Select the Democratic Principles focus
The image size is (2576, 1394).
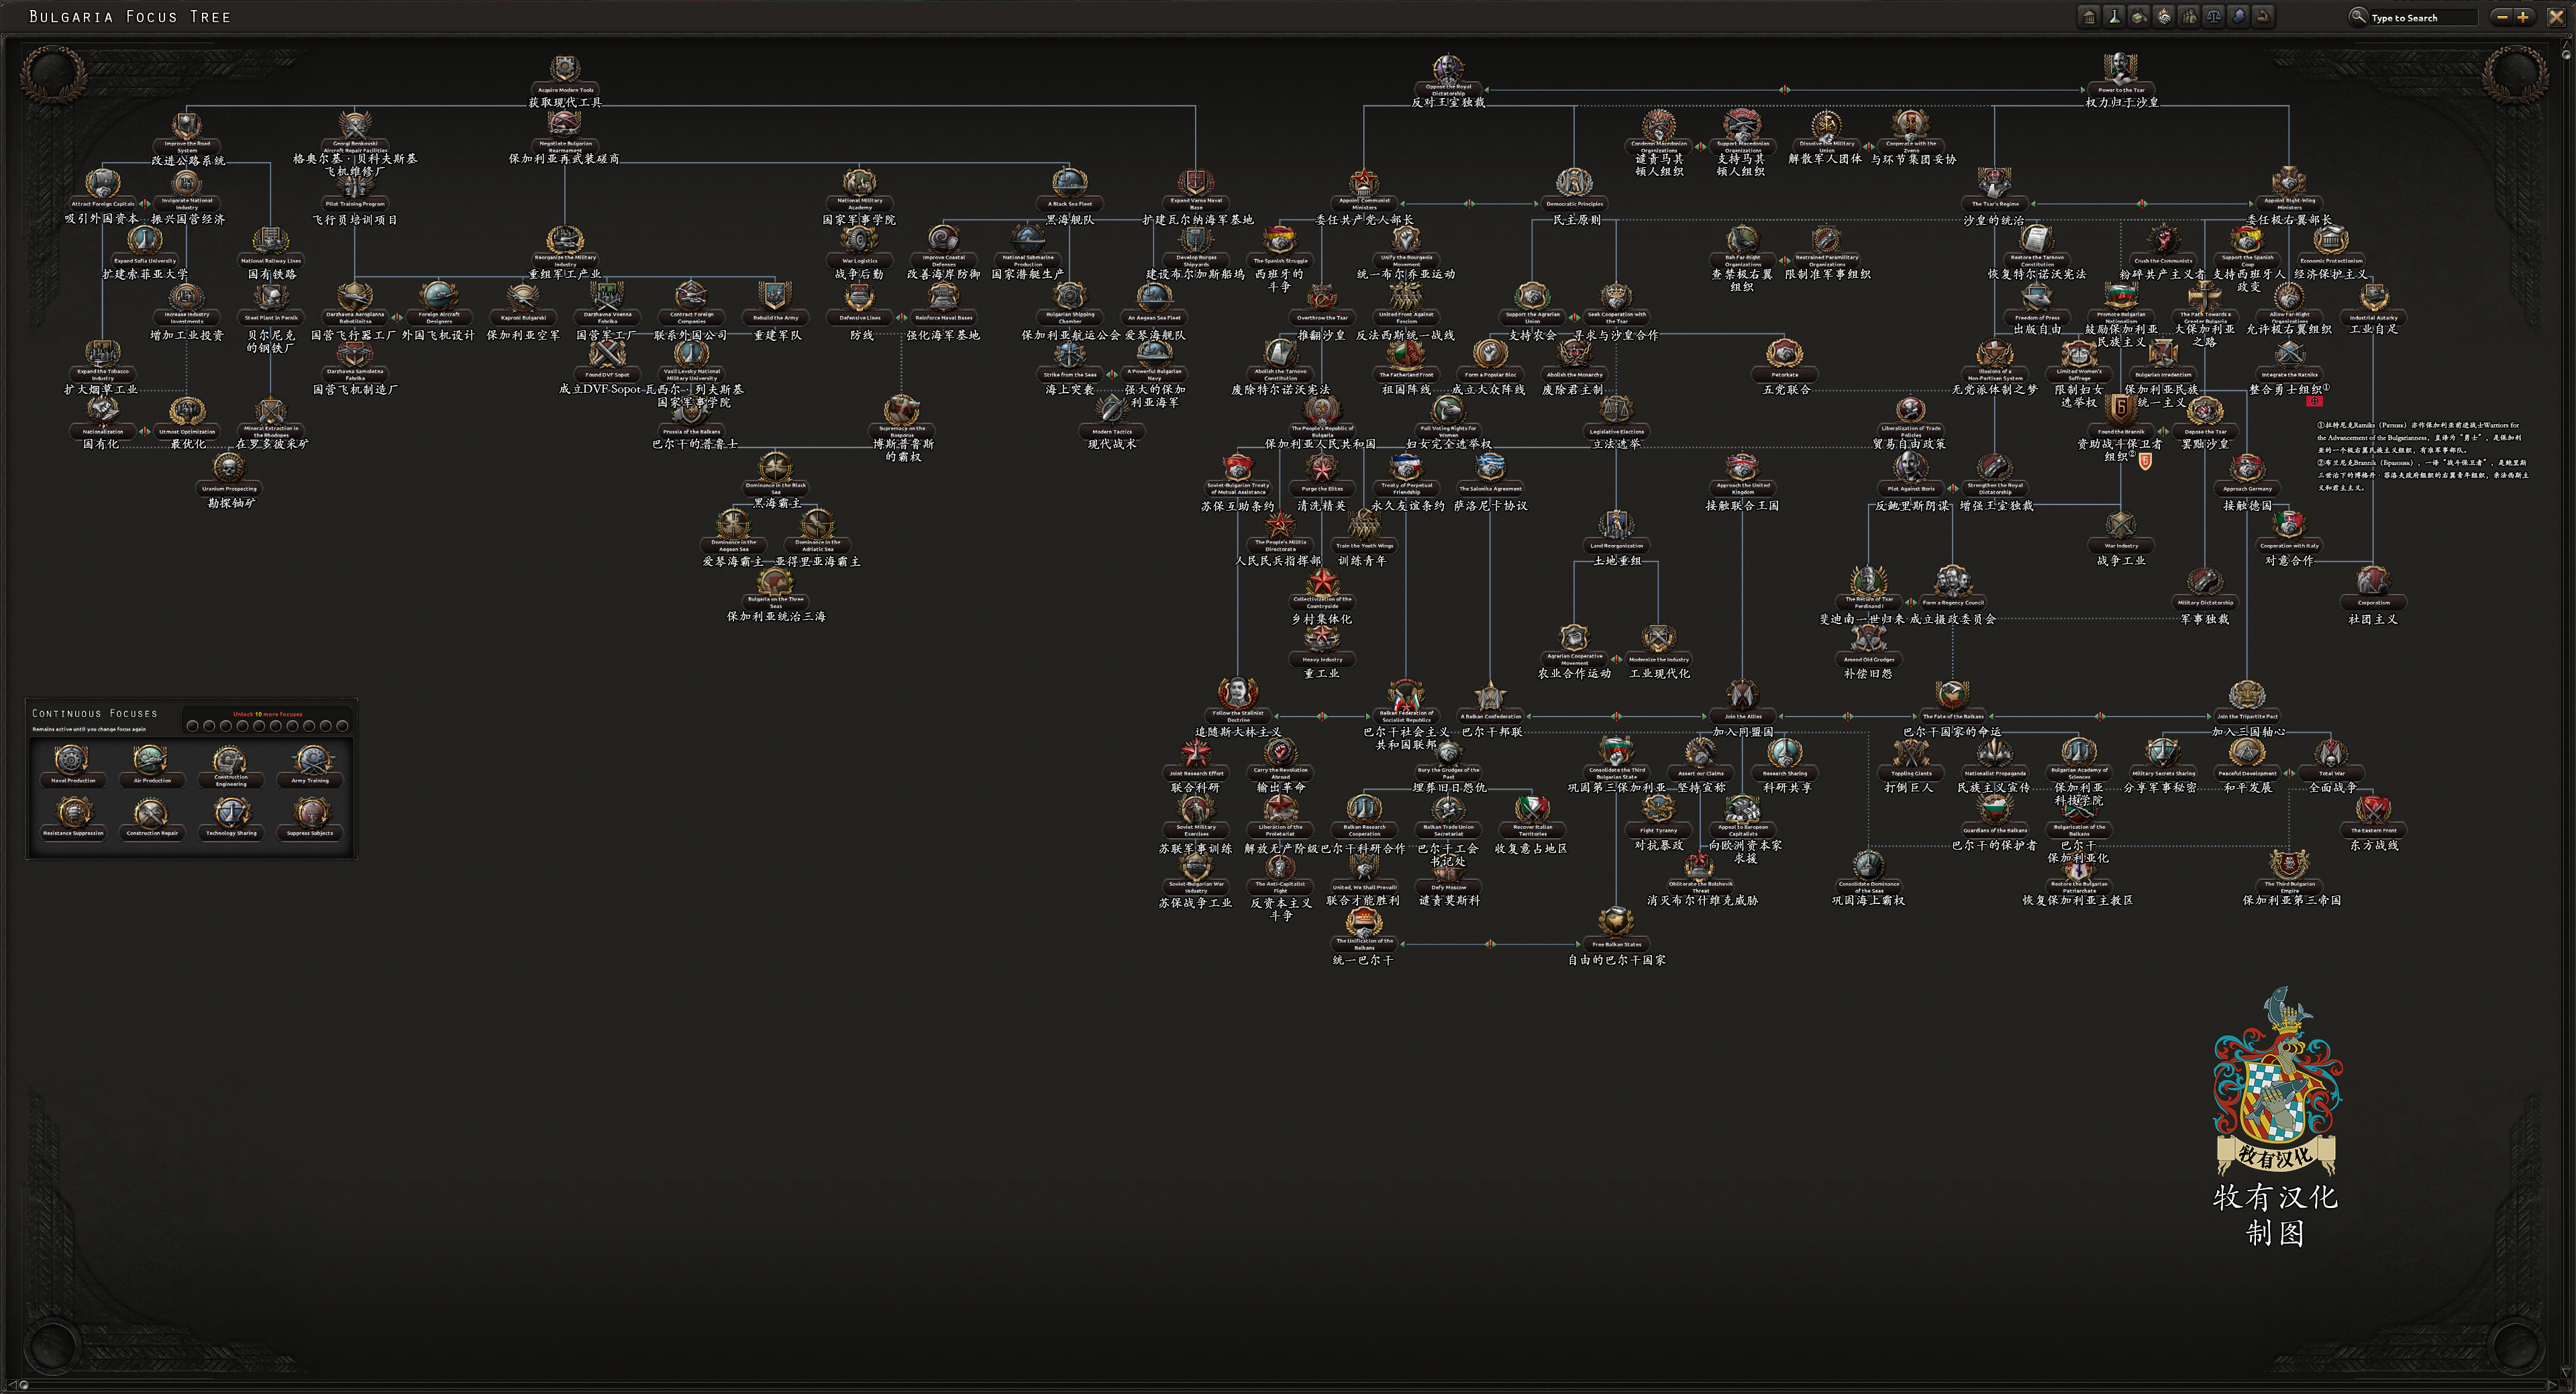tap(1574, 190)
